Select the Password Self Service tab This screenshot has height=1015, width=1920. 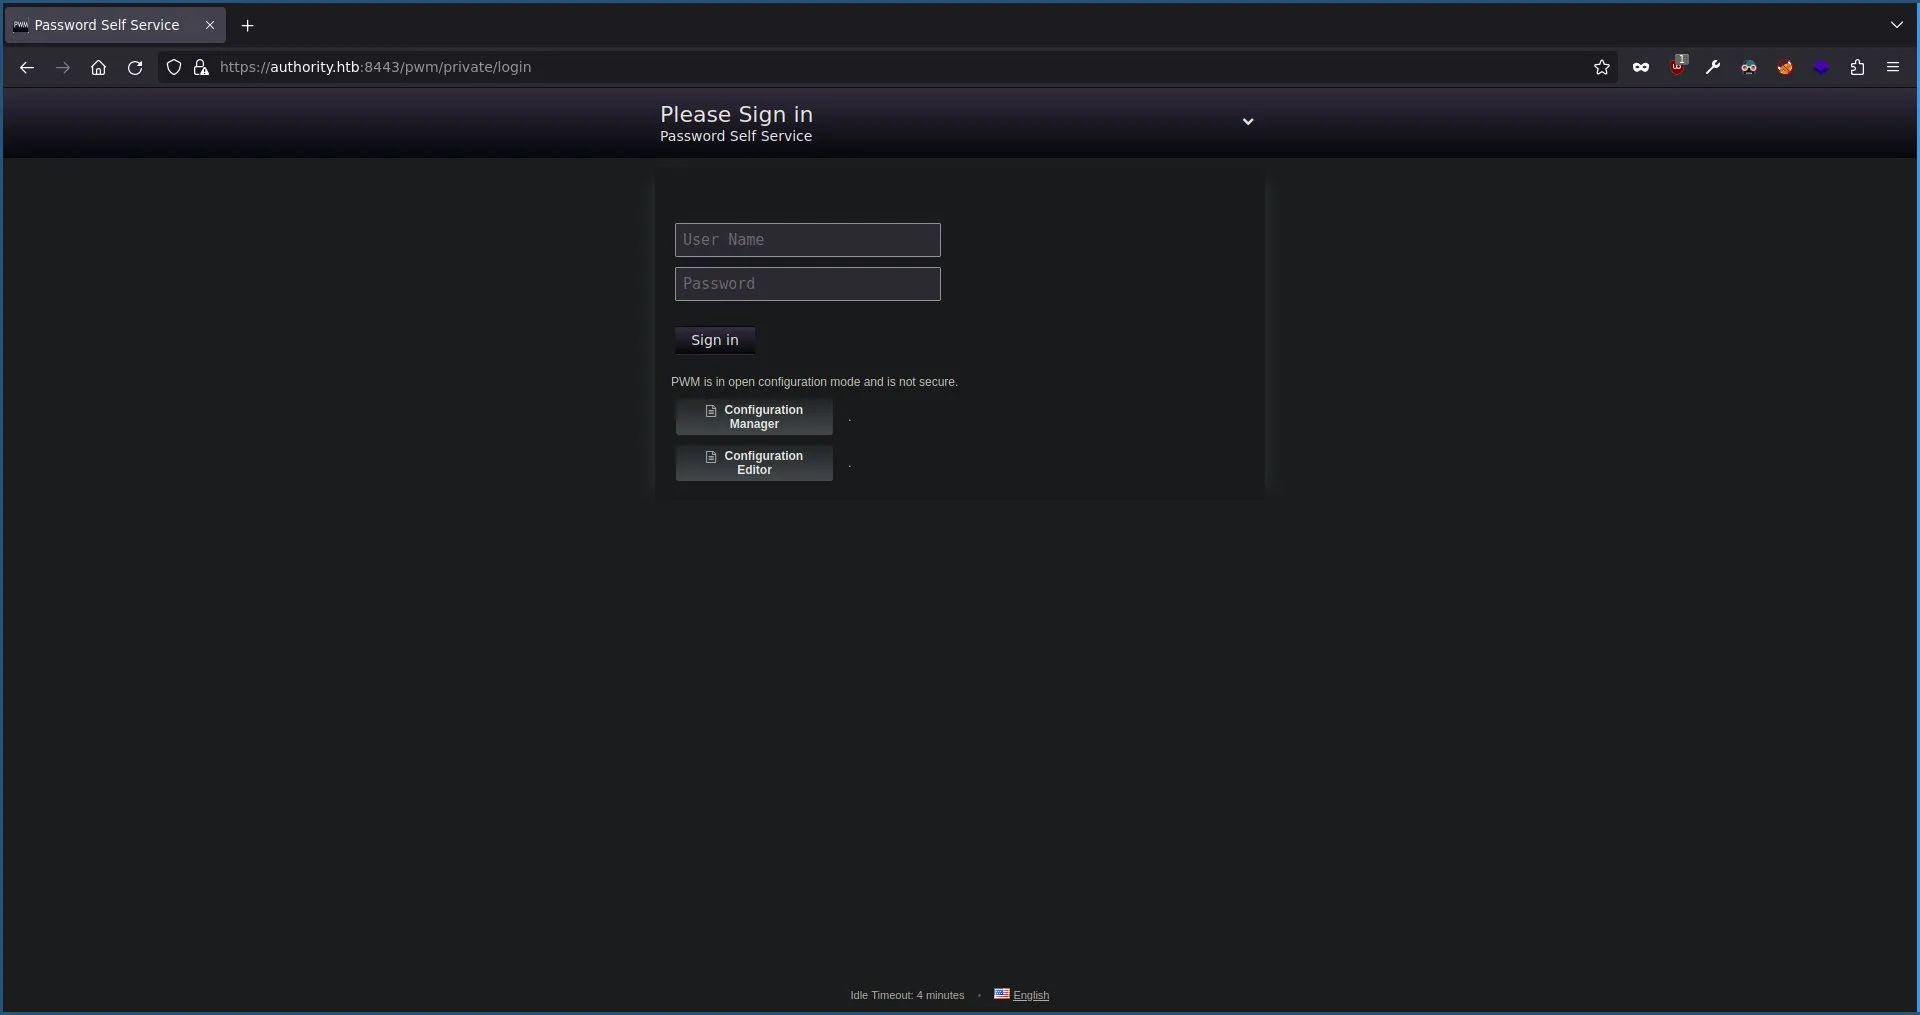coord(115,25)
